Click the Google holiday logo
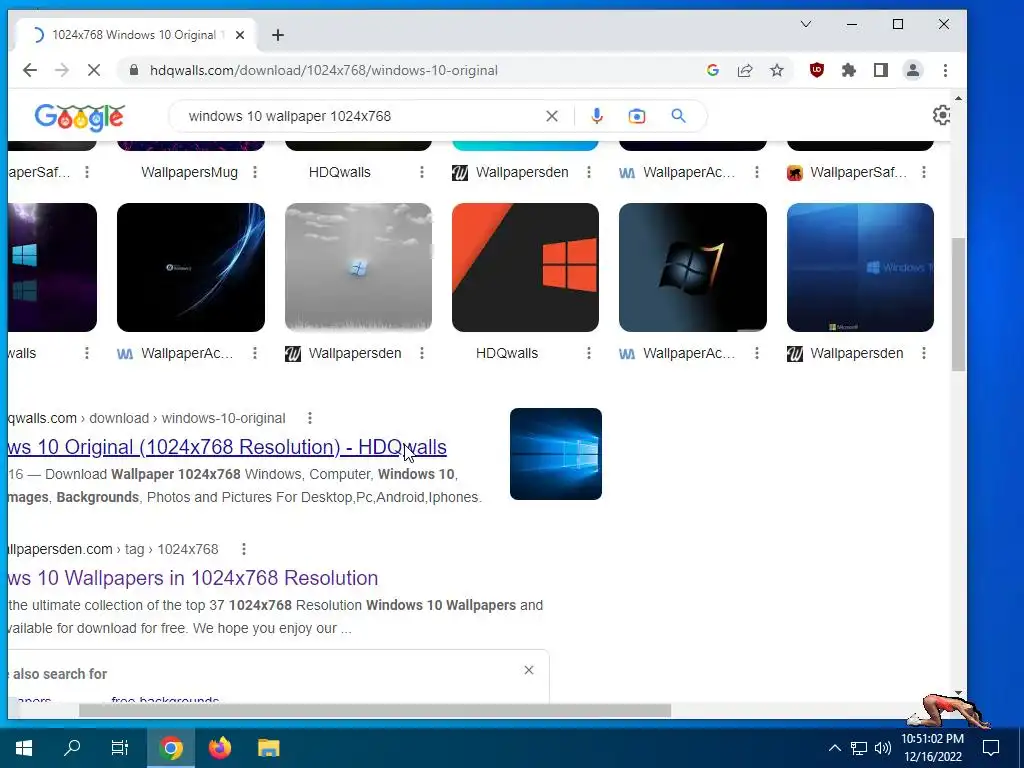 tap(79, 118)
